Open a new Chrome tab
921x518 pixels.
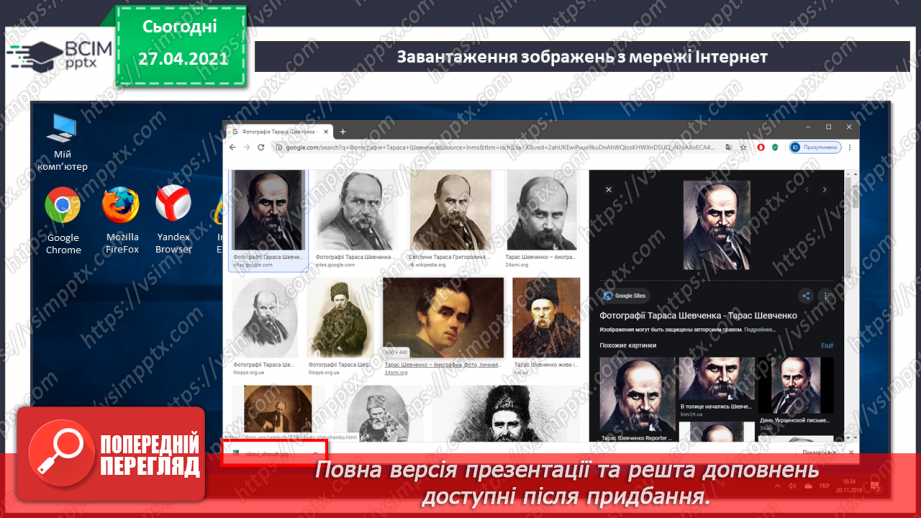tap(343, 132)
